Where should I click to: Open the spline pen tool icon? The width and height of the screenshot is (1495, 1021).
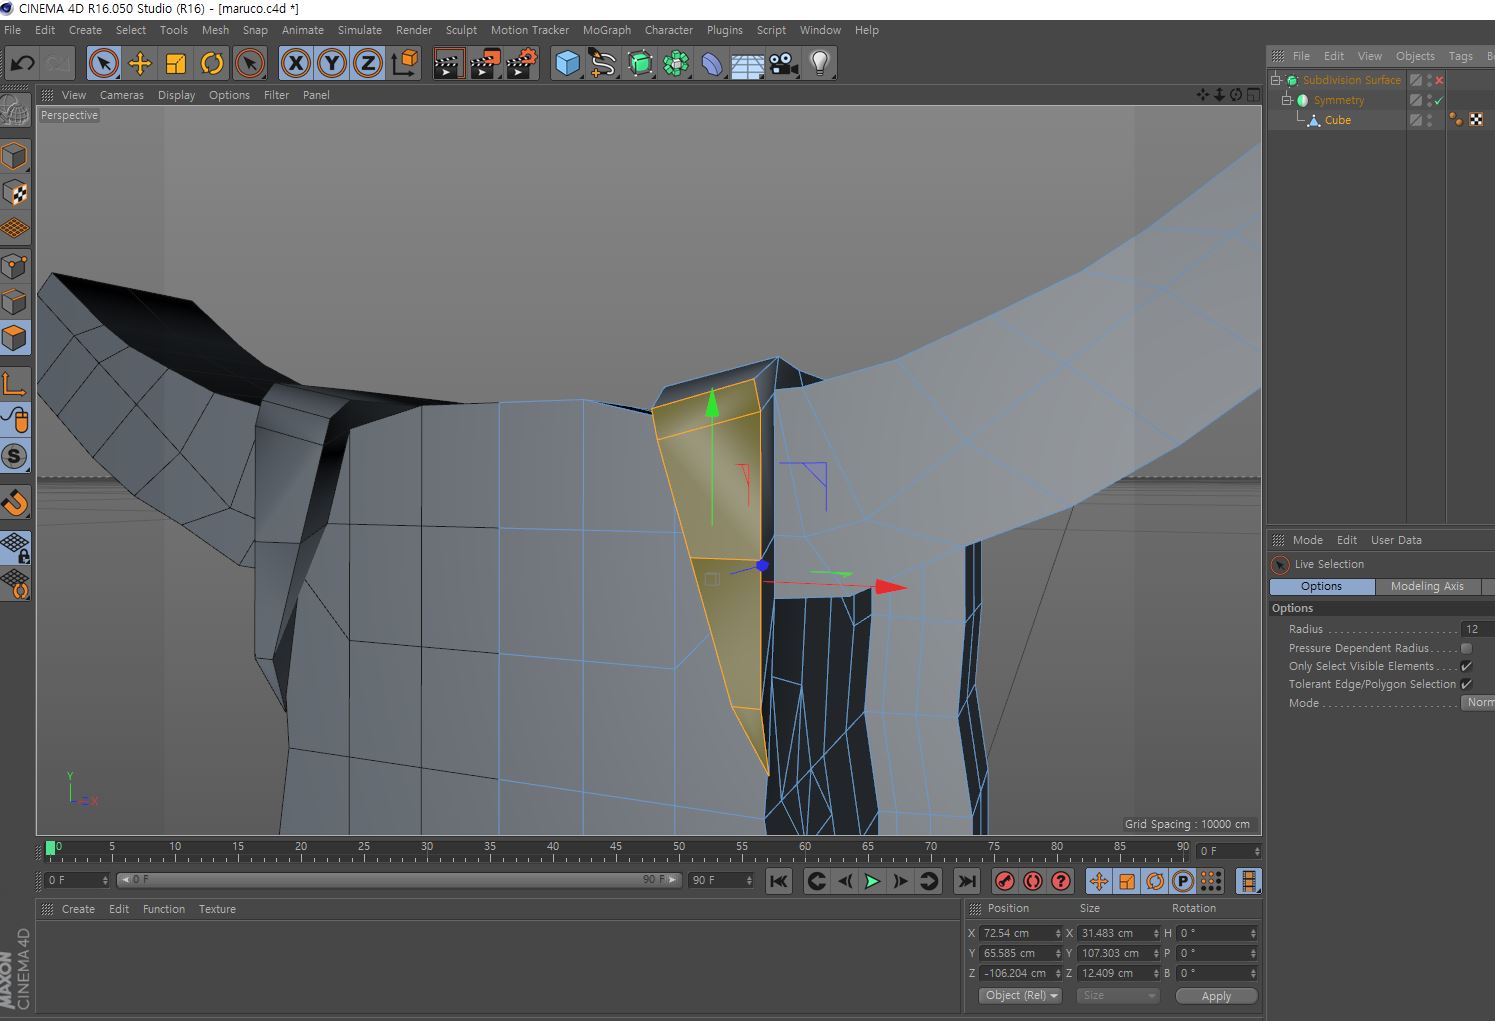point(603,64)
